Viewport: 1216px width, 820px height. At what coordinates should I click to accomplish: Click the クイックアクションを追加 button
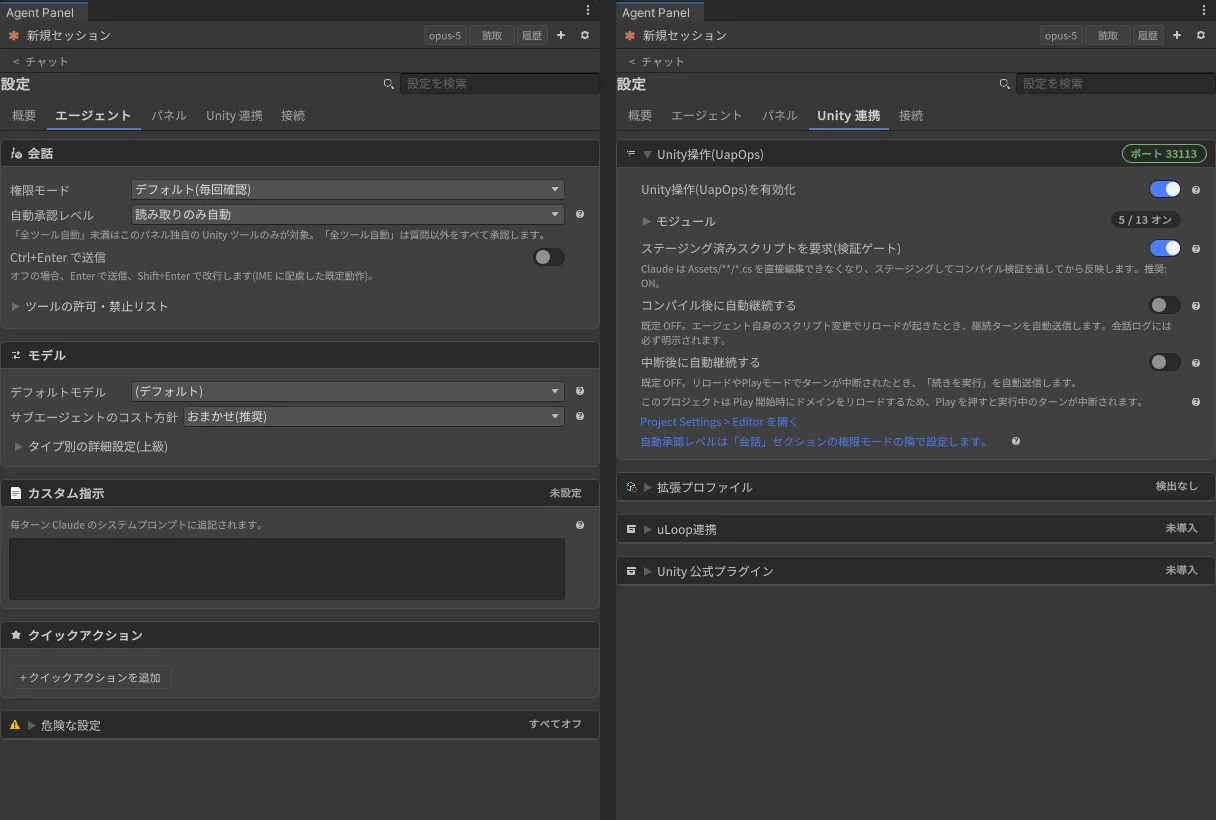point(91,677)
